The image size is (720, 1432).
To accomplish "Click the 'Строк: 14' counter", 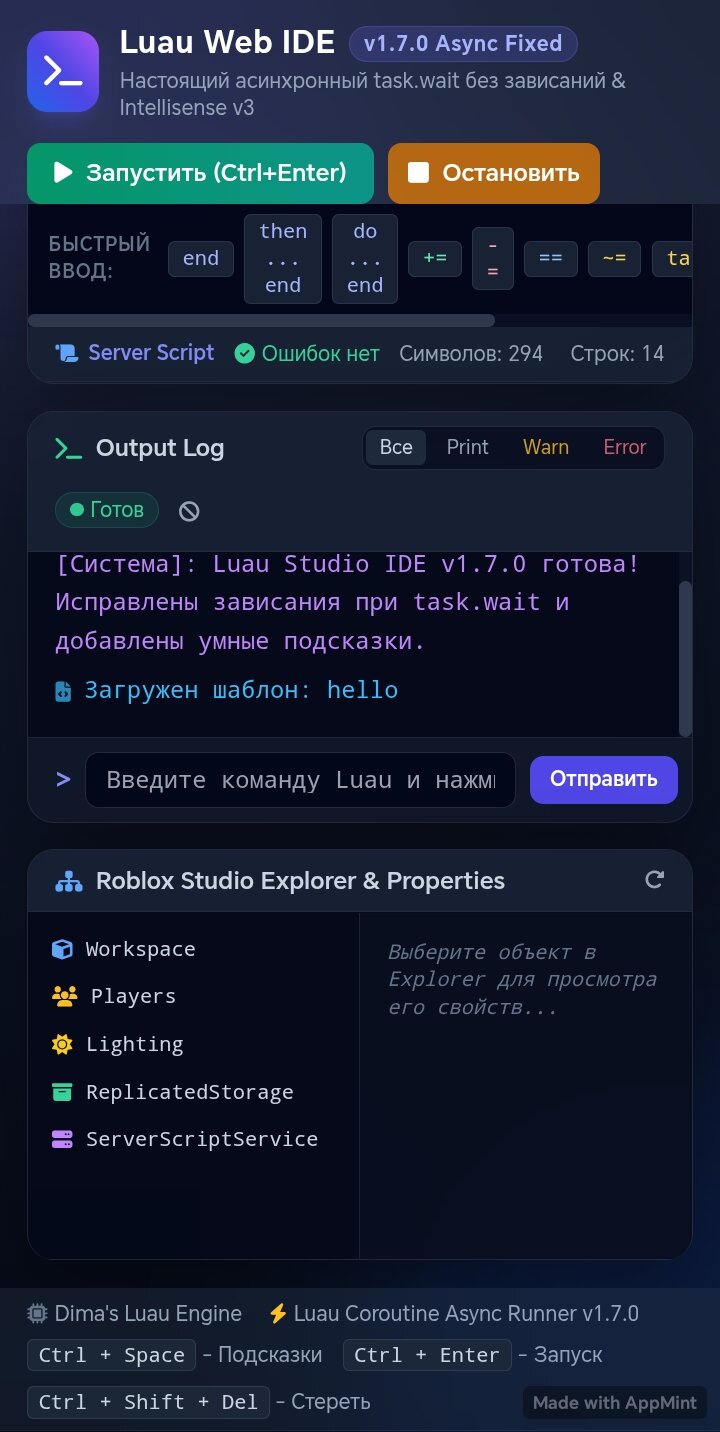I will (x=617, y=354).
